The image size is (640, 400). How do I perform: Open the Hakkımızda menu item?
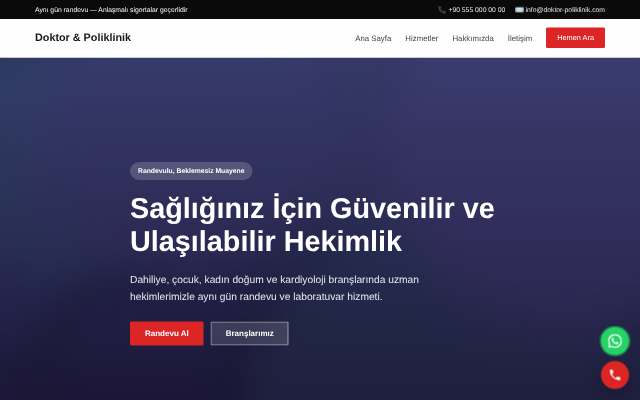(x=473, y=38)
